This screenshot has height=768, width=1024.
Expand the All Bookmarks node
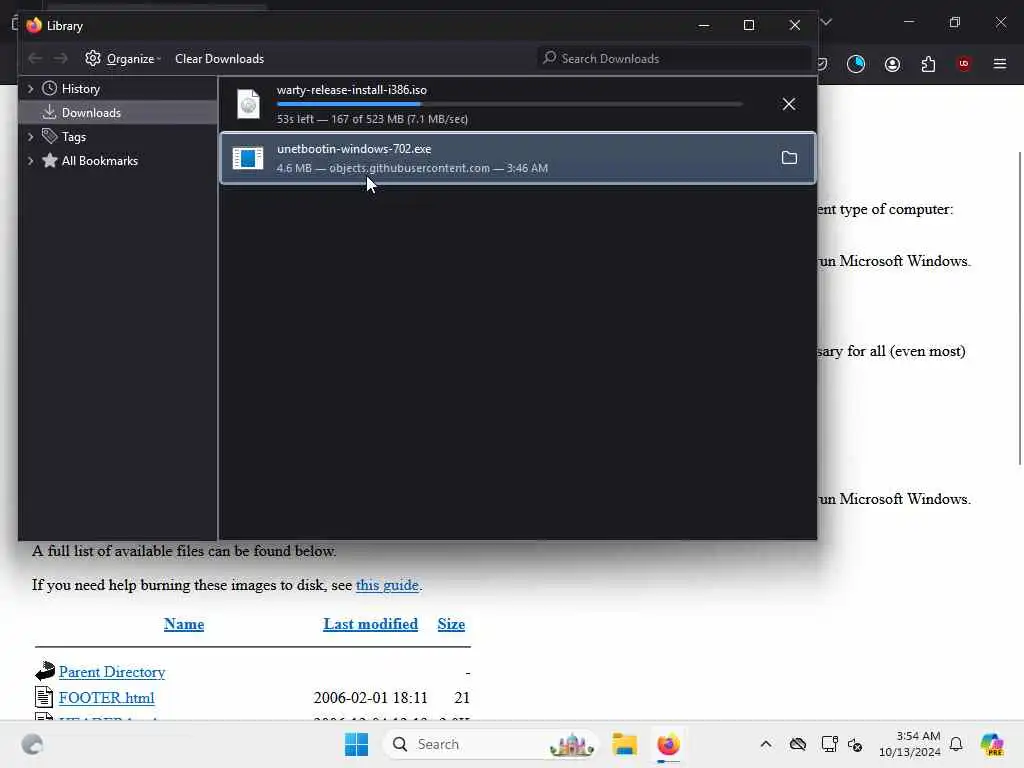[30, 161]
